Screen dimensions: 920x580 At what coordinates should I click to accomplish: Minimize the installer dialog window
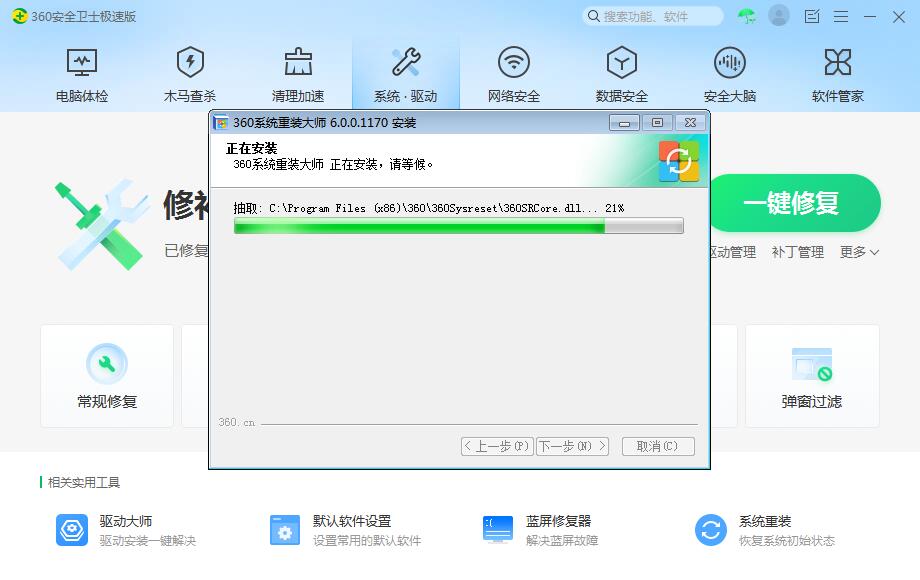coord(624,123)
